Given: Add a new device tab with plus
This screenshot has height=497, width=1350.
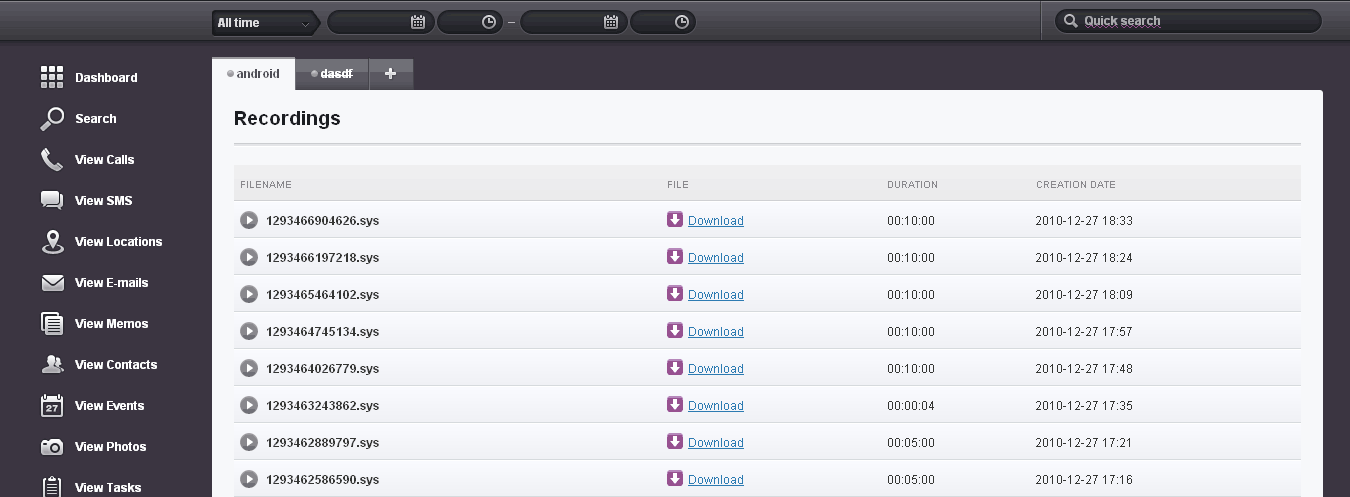Looking at the screenshot, I should pos(391,74).
